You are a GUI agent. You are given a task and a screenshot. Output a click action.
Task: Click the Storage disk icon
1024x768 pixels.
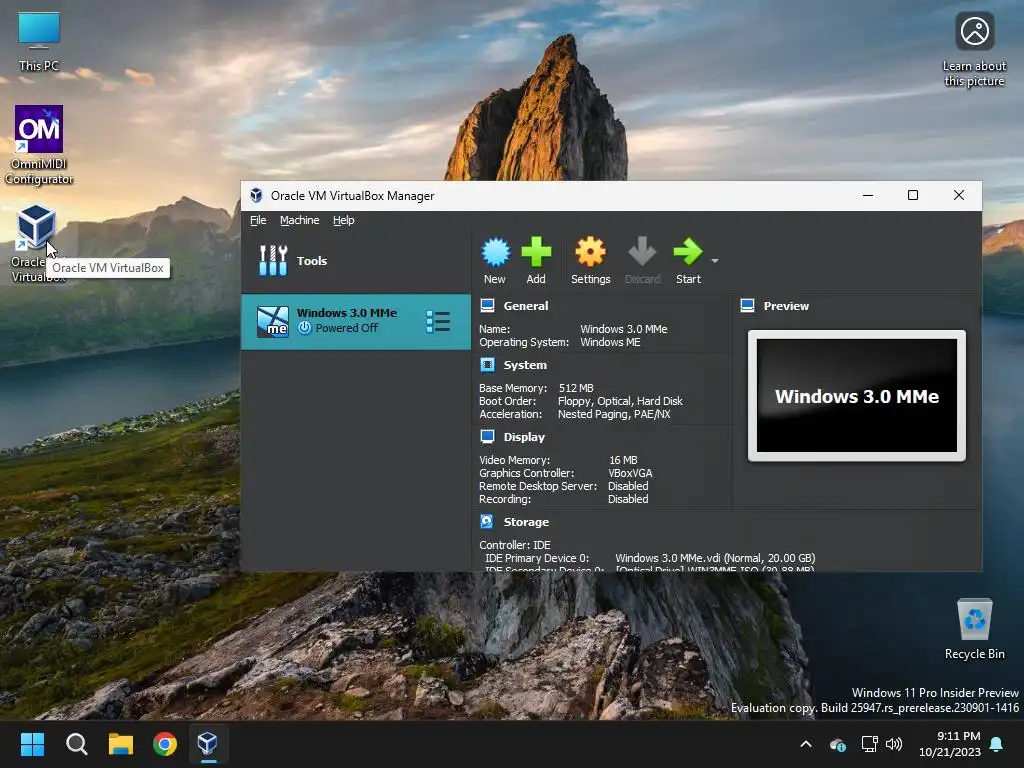[487, 521]
